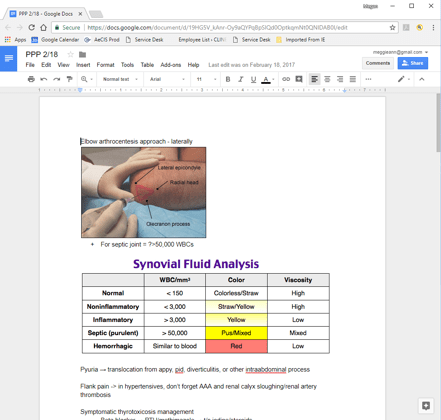Open the Employee List bookmark
Screen dimensions: 441x420
pos(202,40)
